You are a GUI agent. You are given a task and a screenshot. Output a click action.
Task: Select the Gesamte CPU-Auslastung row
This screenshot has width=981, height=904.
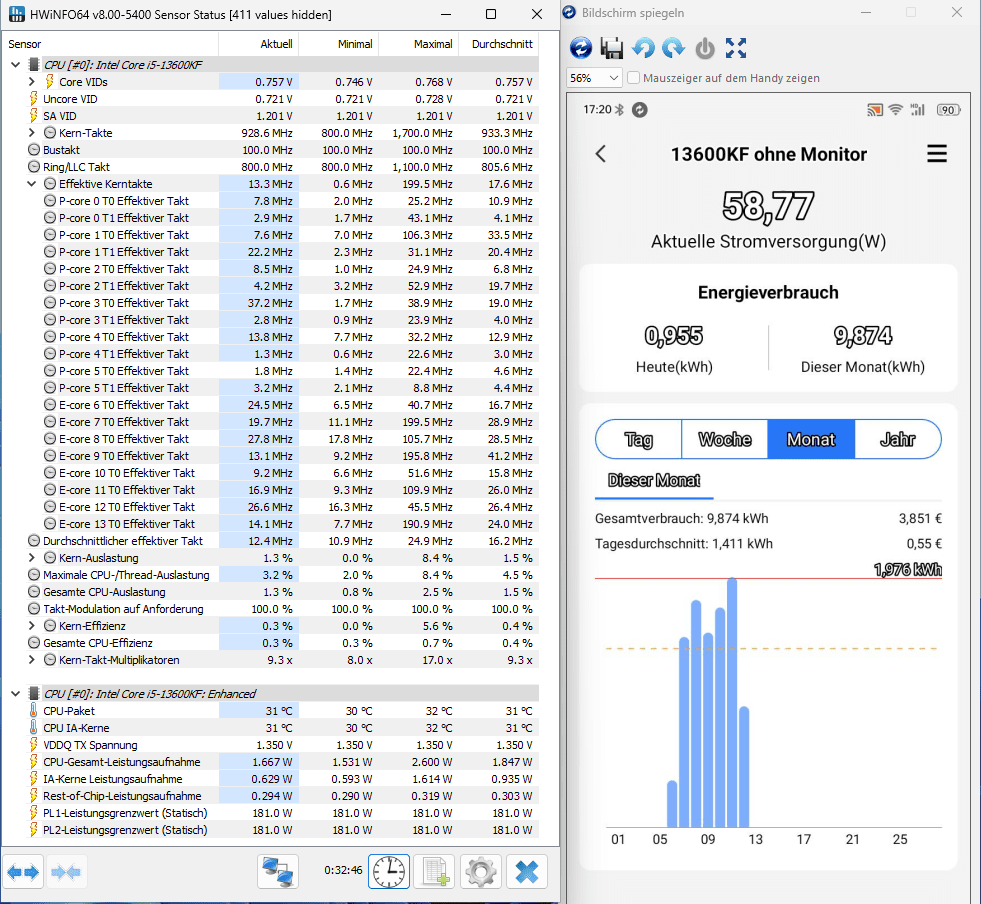tap(270, 592)
